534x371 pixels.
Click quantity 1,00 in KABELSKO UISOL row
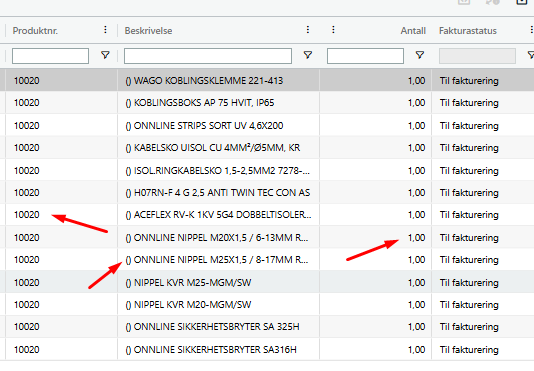point(417,148)
